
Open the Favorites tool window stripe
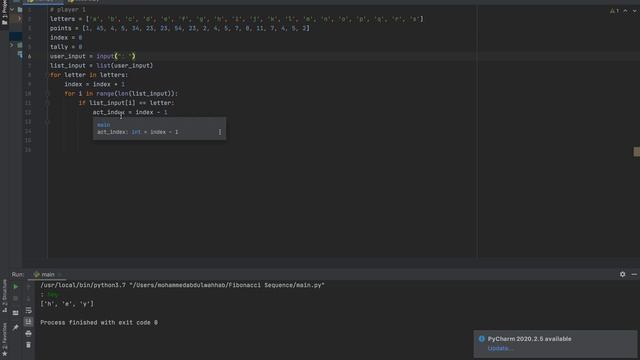tap(4, 339)
